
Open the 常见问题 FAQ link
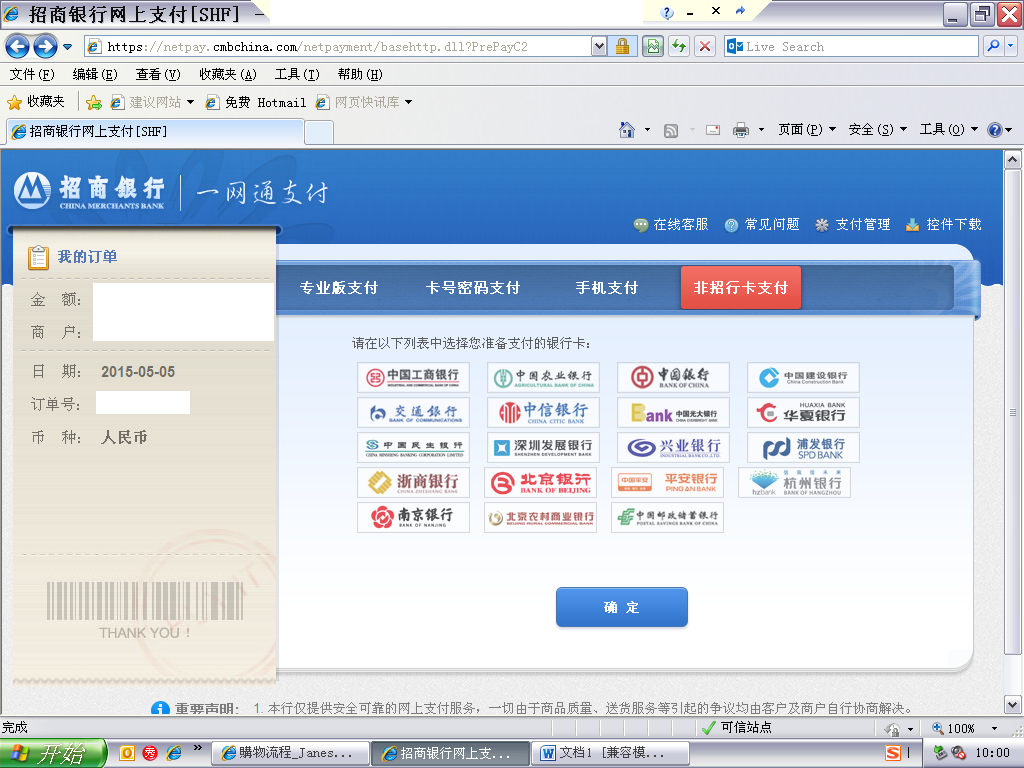[x=762, y=225]
